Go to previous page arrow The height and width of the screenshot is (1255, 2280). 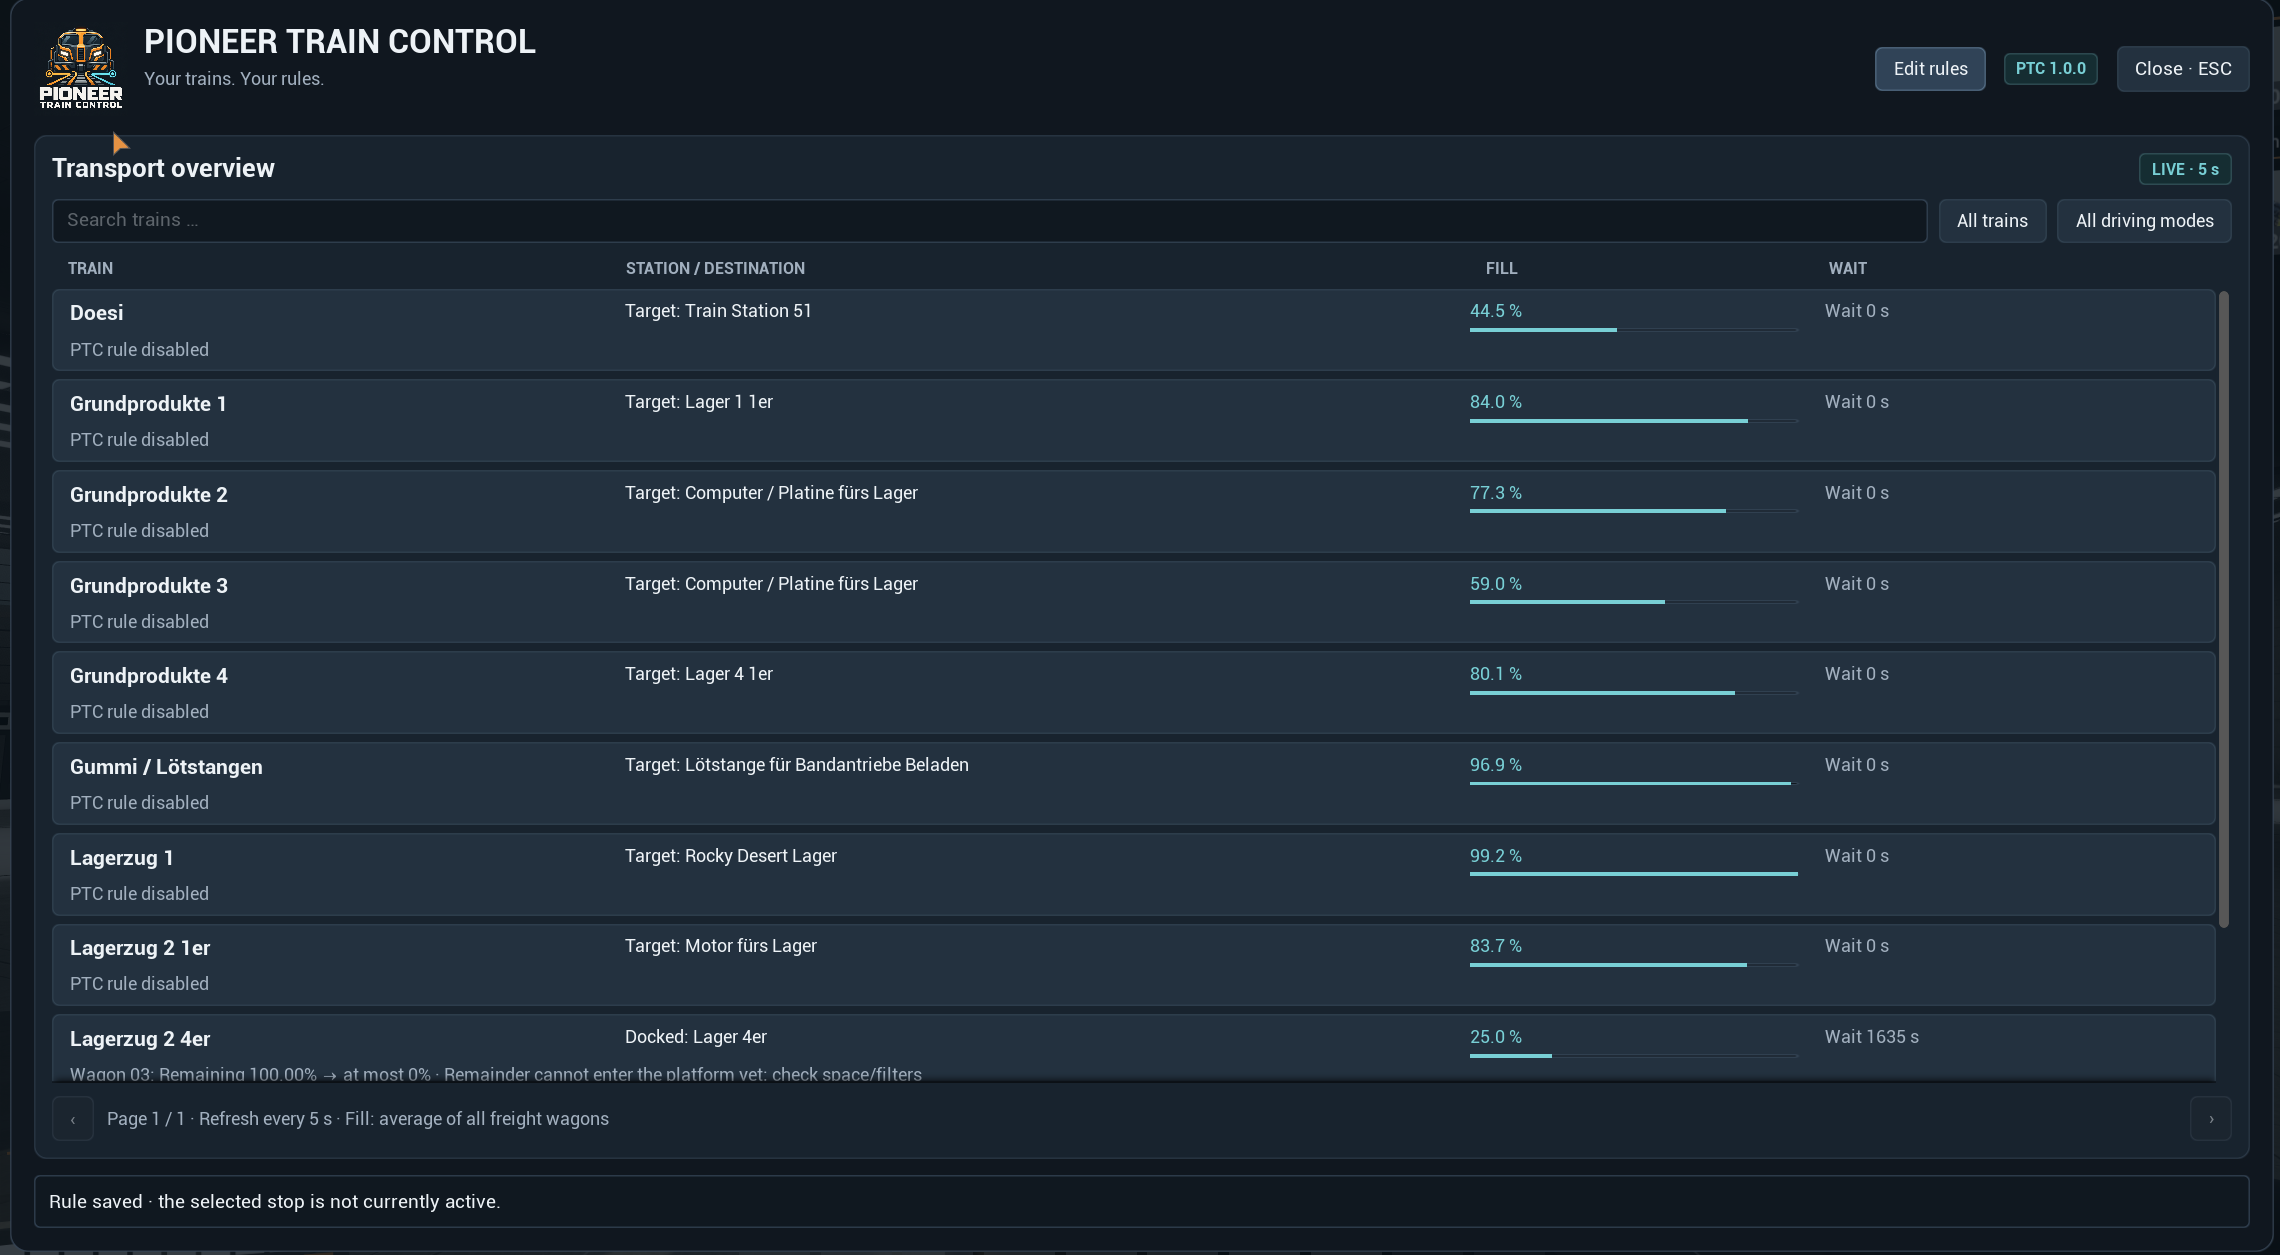coord(73,1119)
